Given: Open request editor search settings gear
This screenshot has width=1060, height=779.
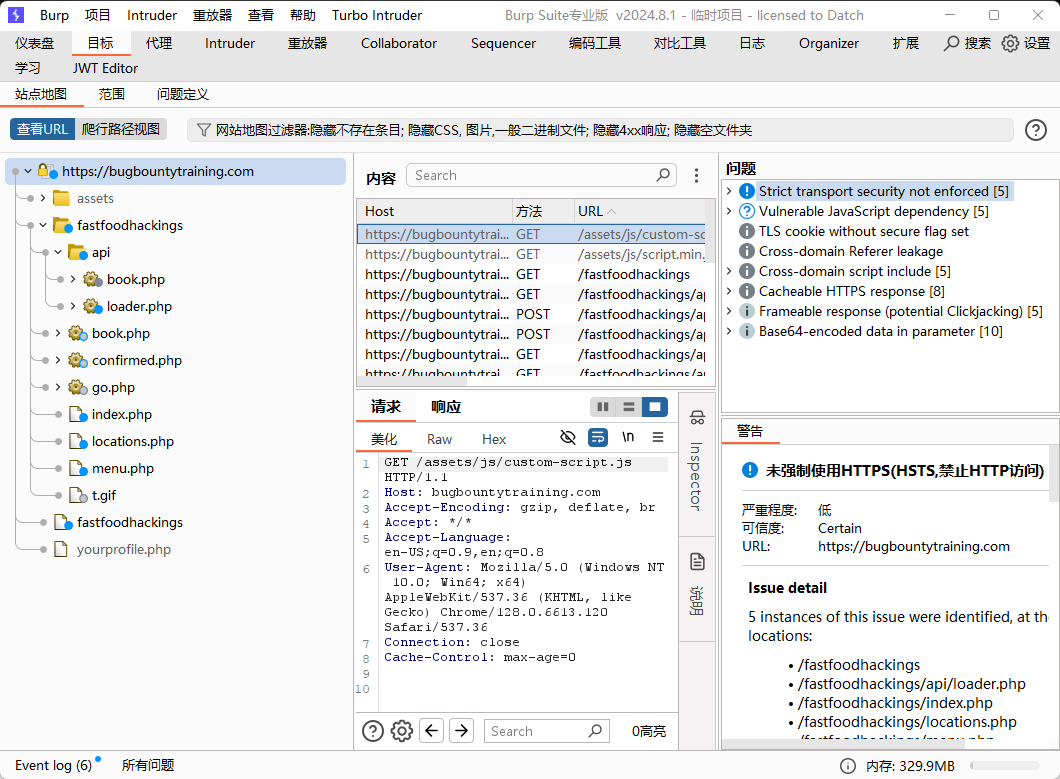Looking at the screenshot, I should tap(402, 731).
